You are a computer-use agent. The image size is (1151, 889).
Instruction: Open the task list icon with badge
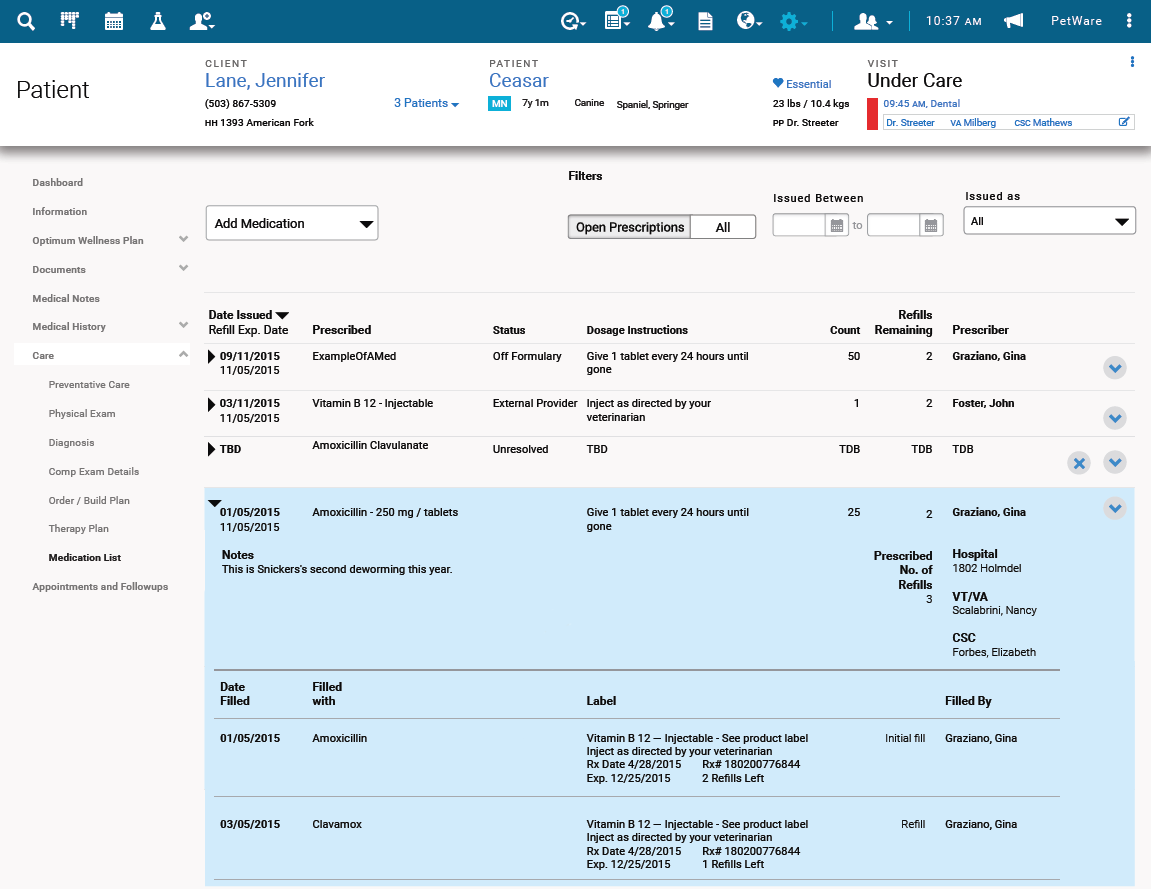pos(617,19)
